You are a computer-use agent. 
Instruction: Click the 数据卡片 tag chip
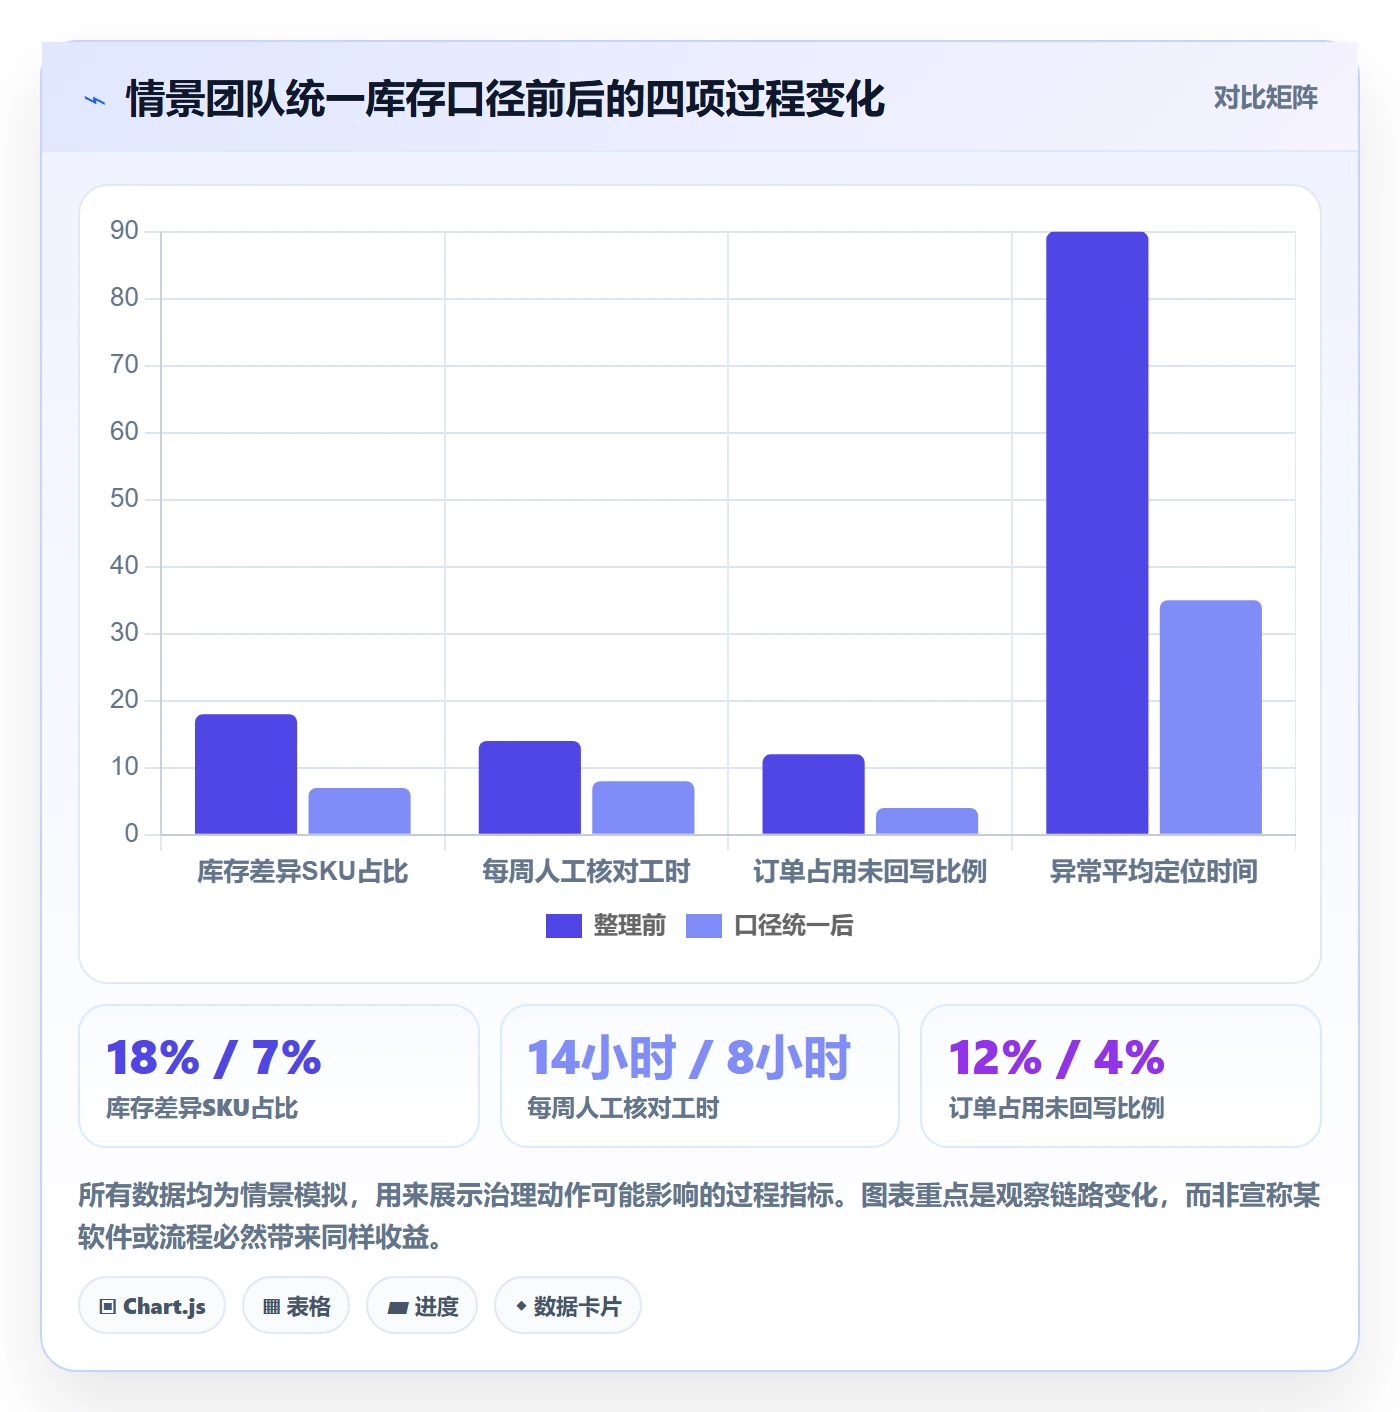coord(568,1305)
